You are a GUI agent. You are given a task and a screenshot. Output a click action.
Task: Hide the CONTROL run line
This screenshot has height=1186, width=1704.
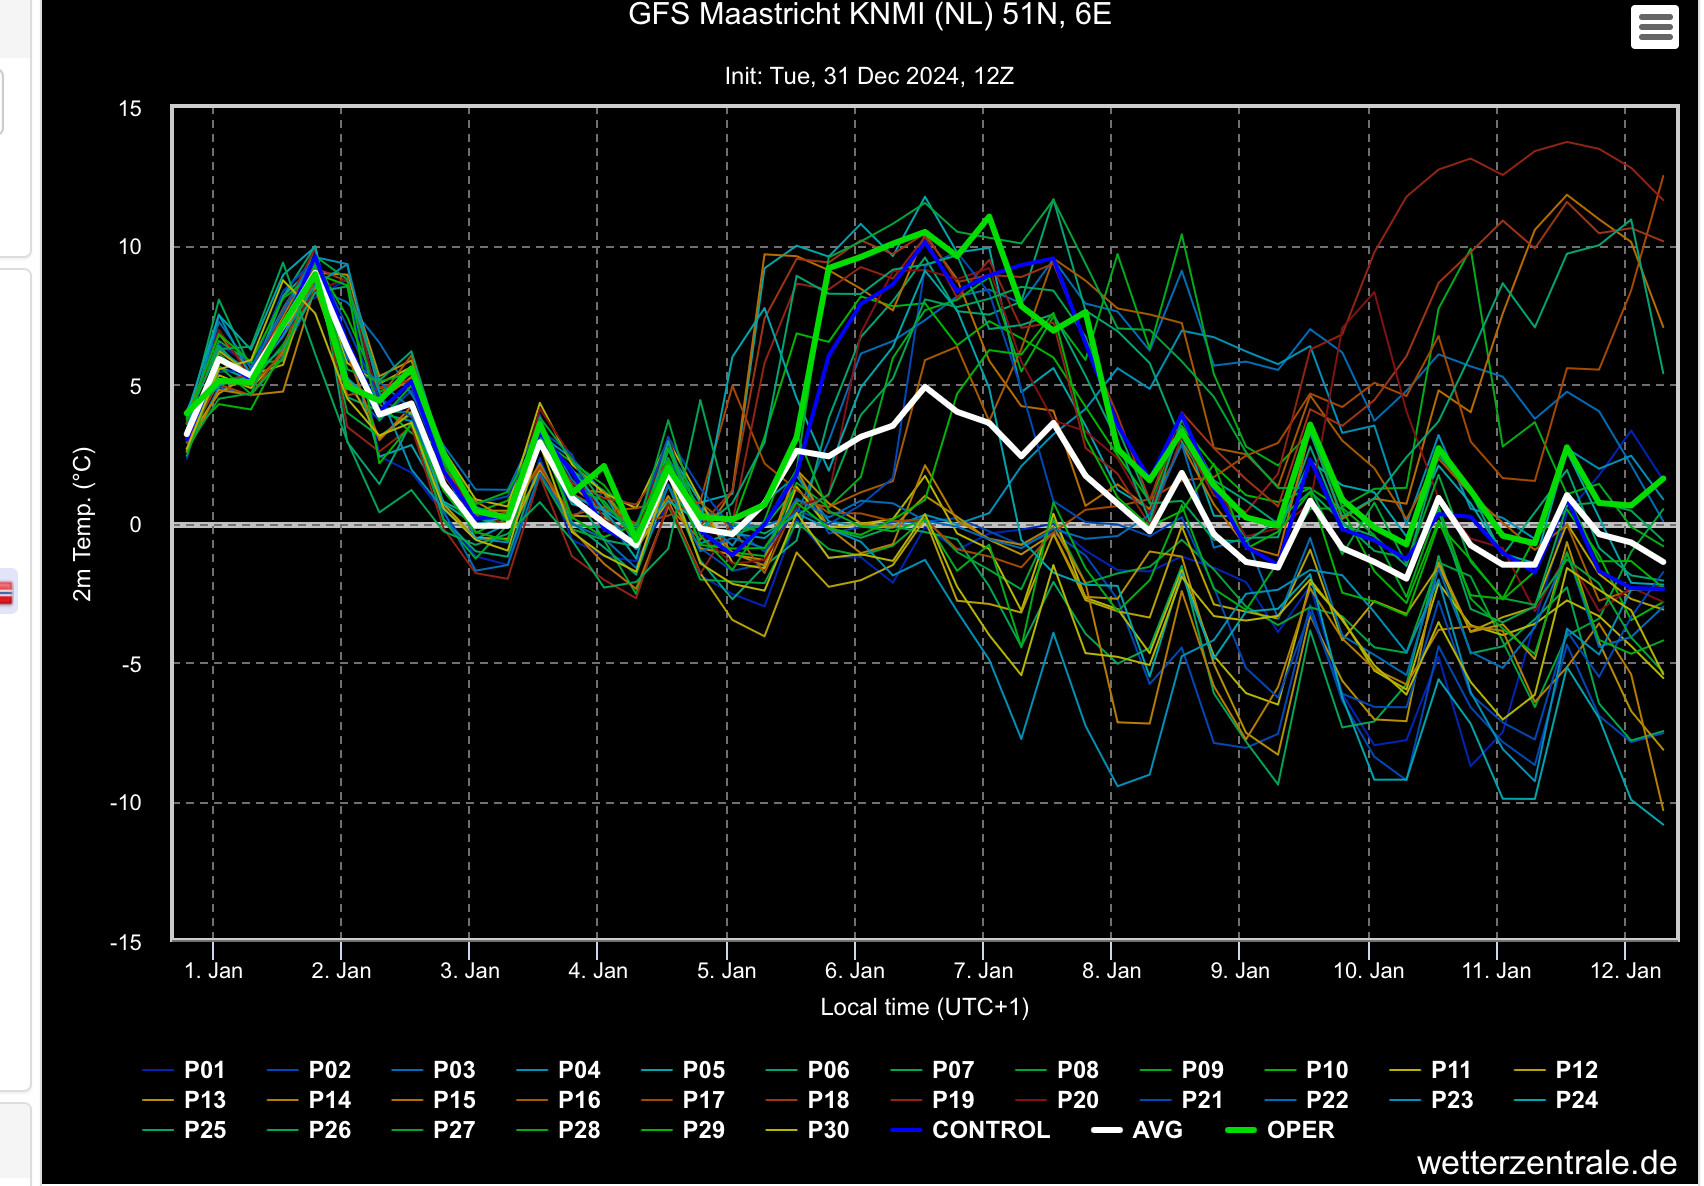[970, 1130]
